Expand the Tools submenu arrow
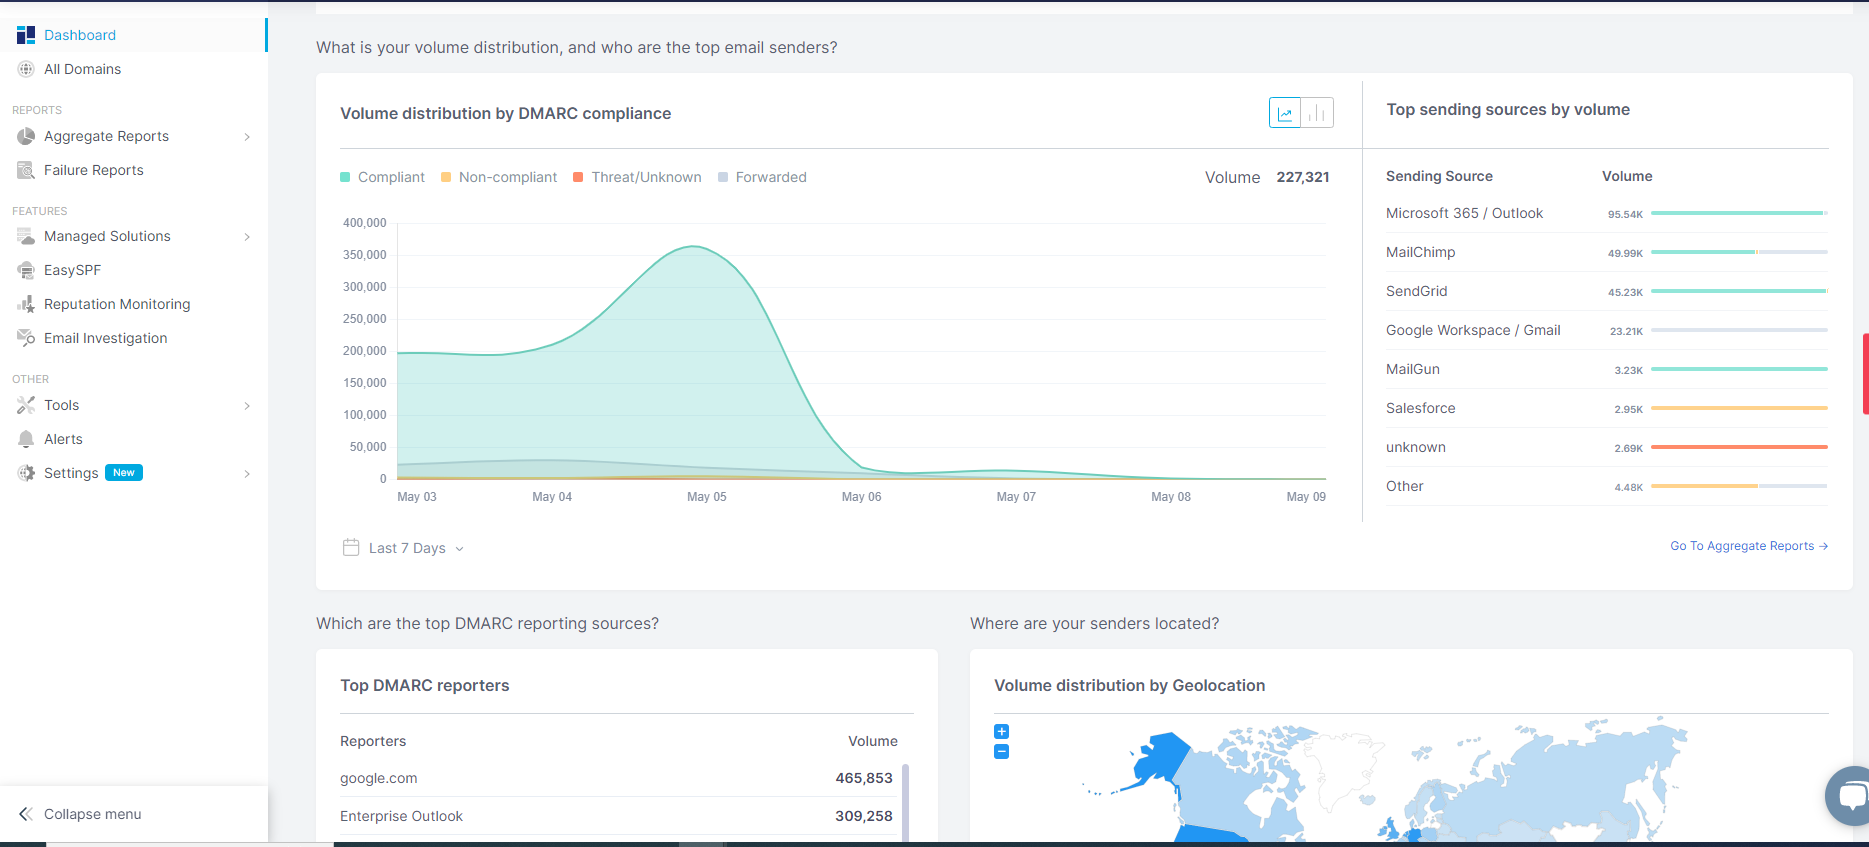 247,406
